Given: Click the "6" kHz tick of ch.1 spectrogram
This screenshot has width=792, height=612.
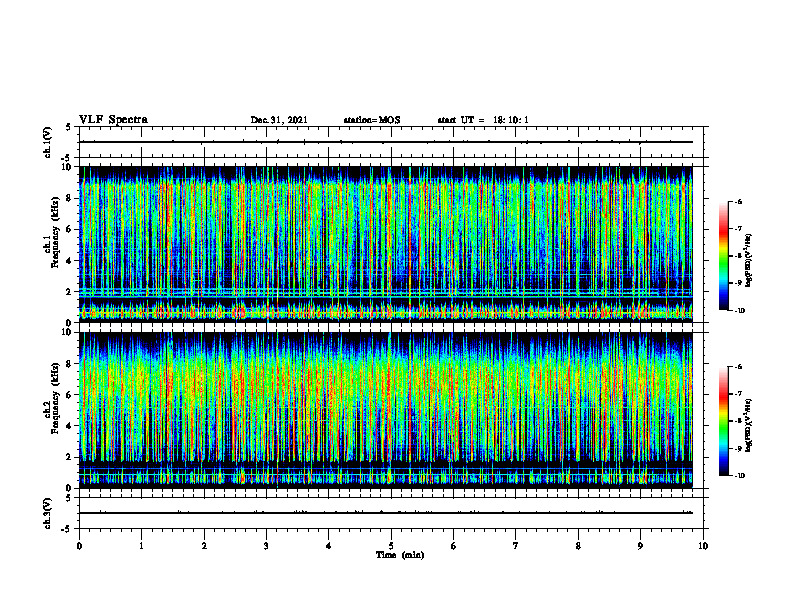Looking at the screenshot, I should (69, 230).
